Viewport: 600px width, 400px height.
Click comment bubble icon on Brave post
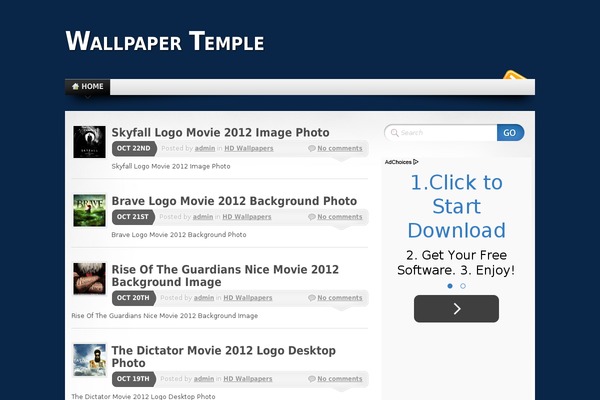pos(312,217)
